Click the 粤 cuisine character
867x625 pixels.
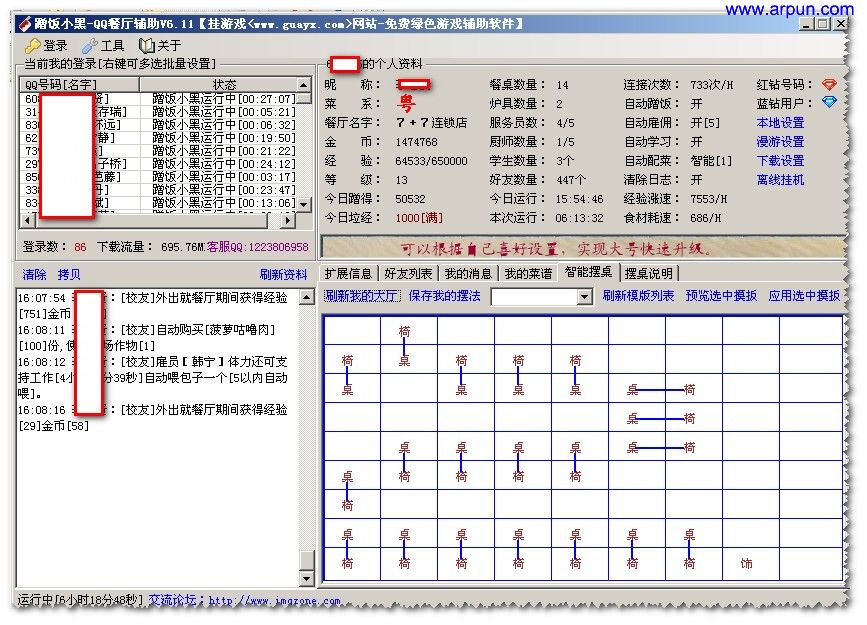[406, 103]
